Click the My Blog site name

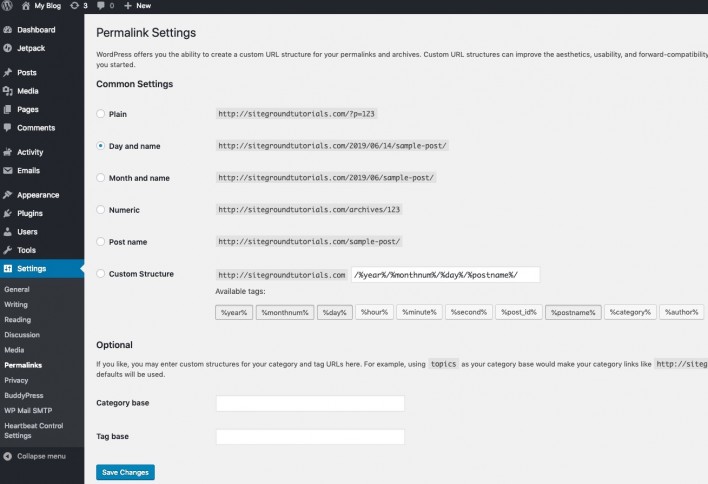tap(48, 6)
